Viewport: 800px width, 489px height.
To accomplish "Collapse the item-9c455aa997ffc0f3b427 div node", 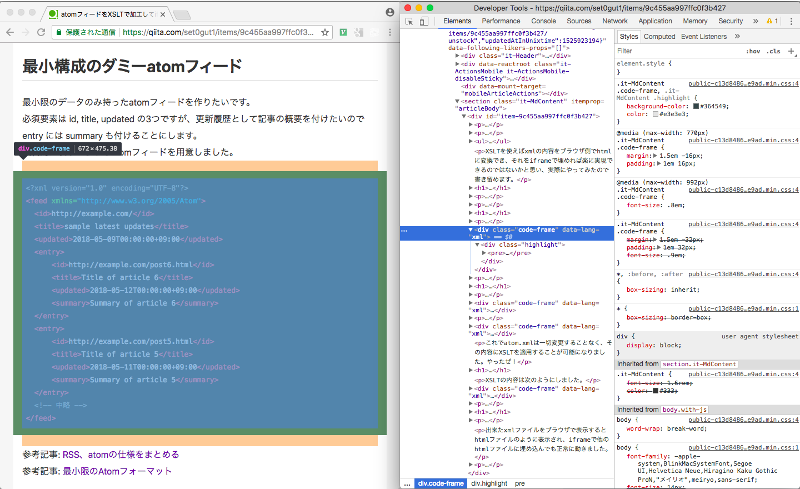I will [x=464, y=116].
